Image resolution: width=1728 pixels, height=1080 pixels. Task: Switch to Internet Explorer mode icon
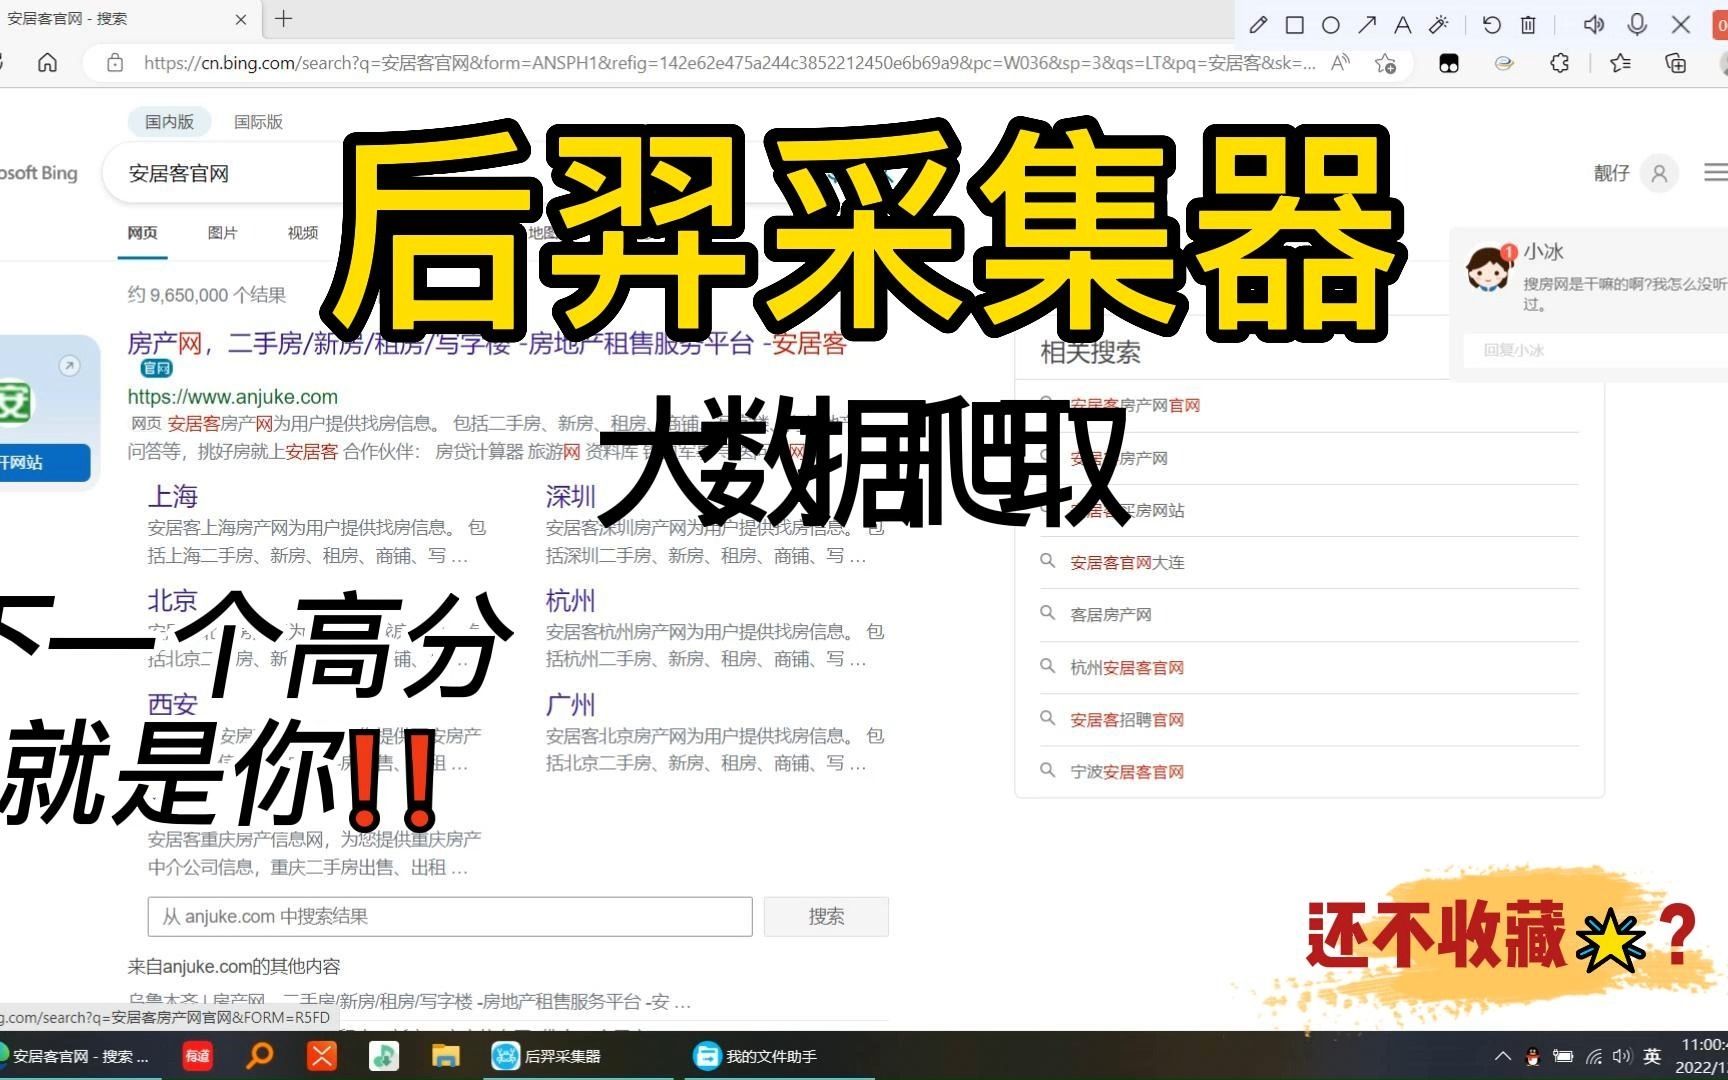point(1503,63)
